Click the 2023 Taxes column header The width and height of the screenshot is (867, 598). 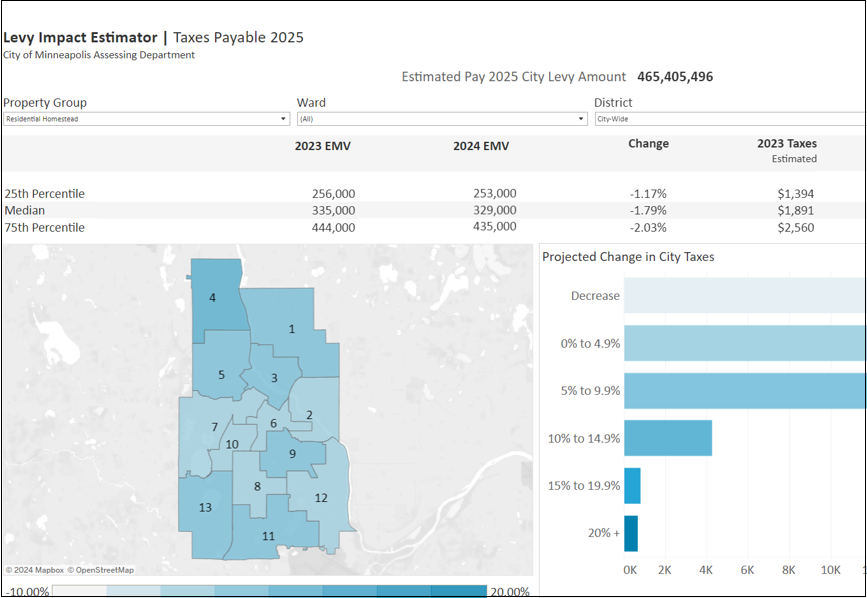tap(787, 144)
